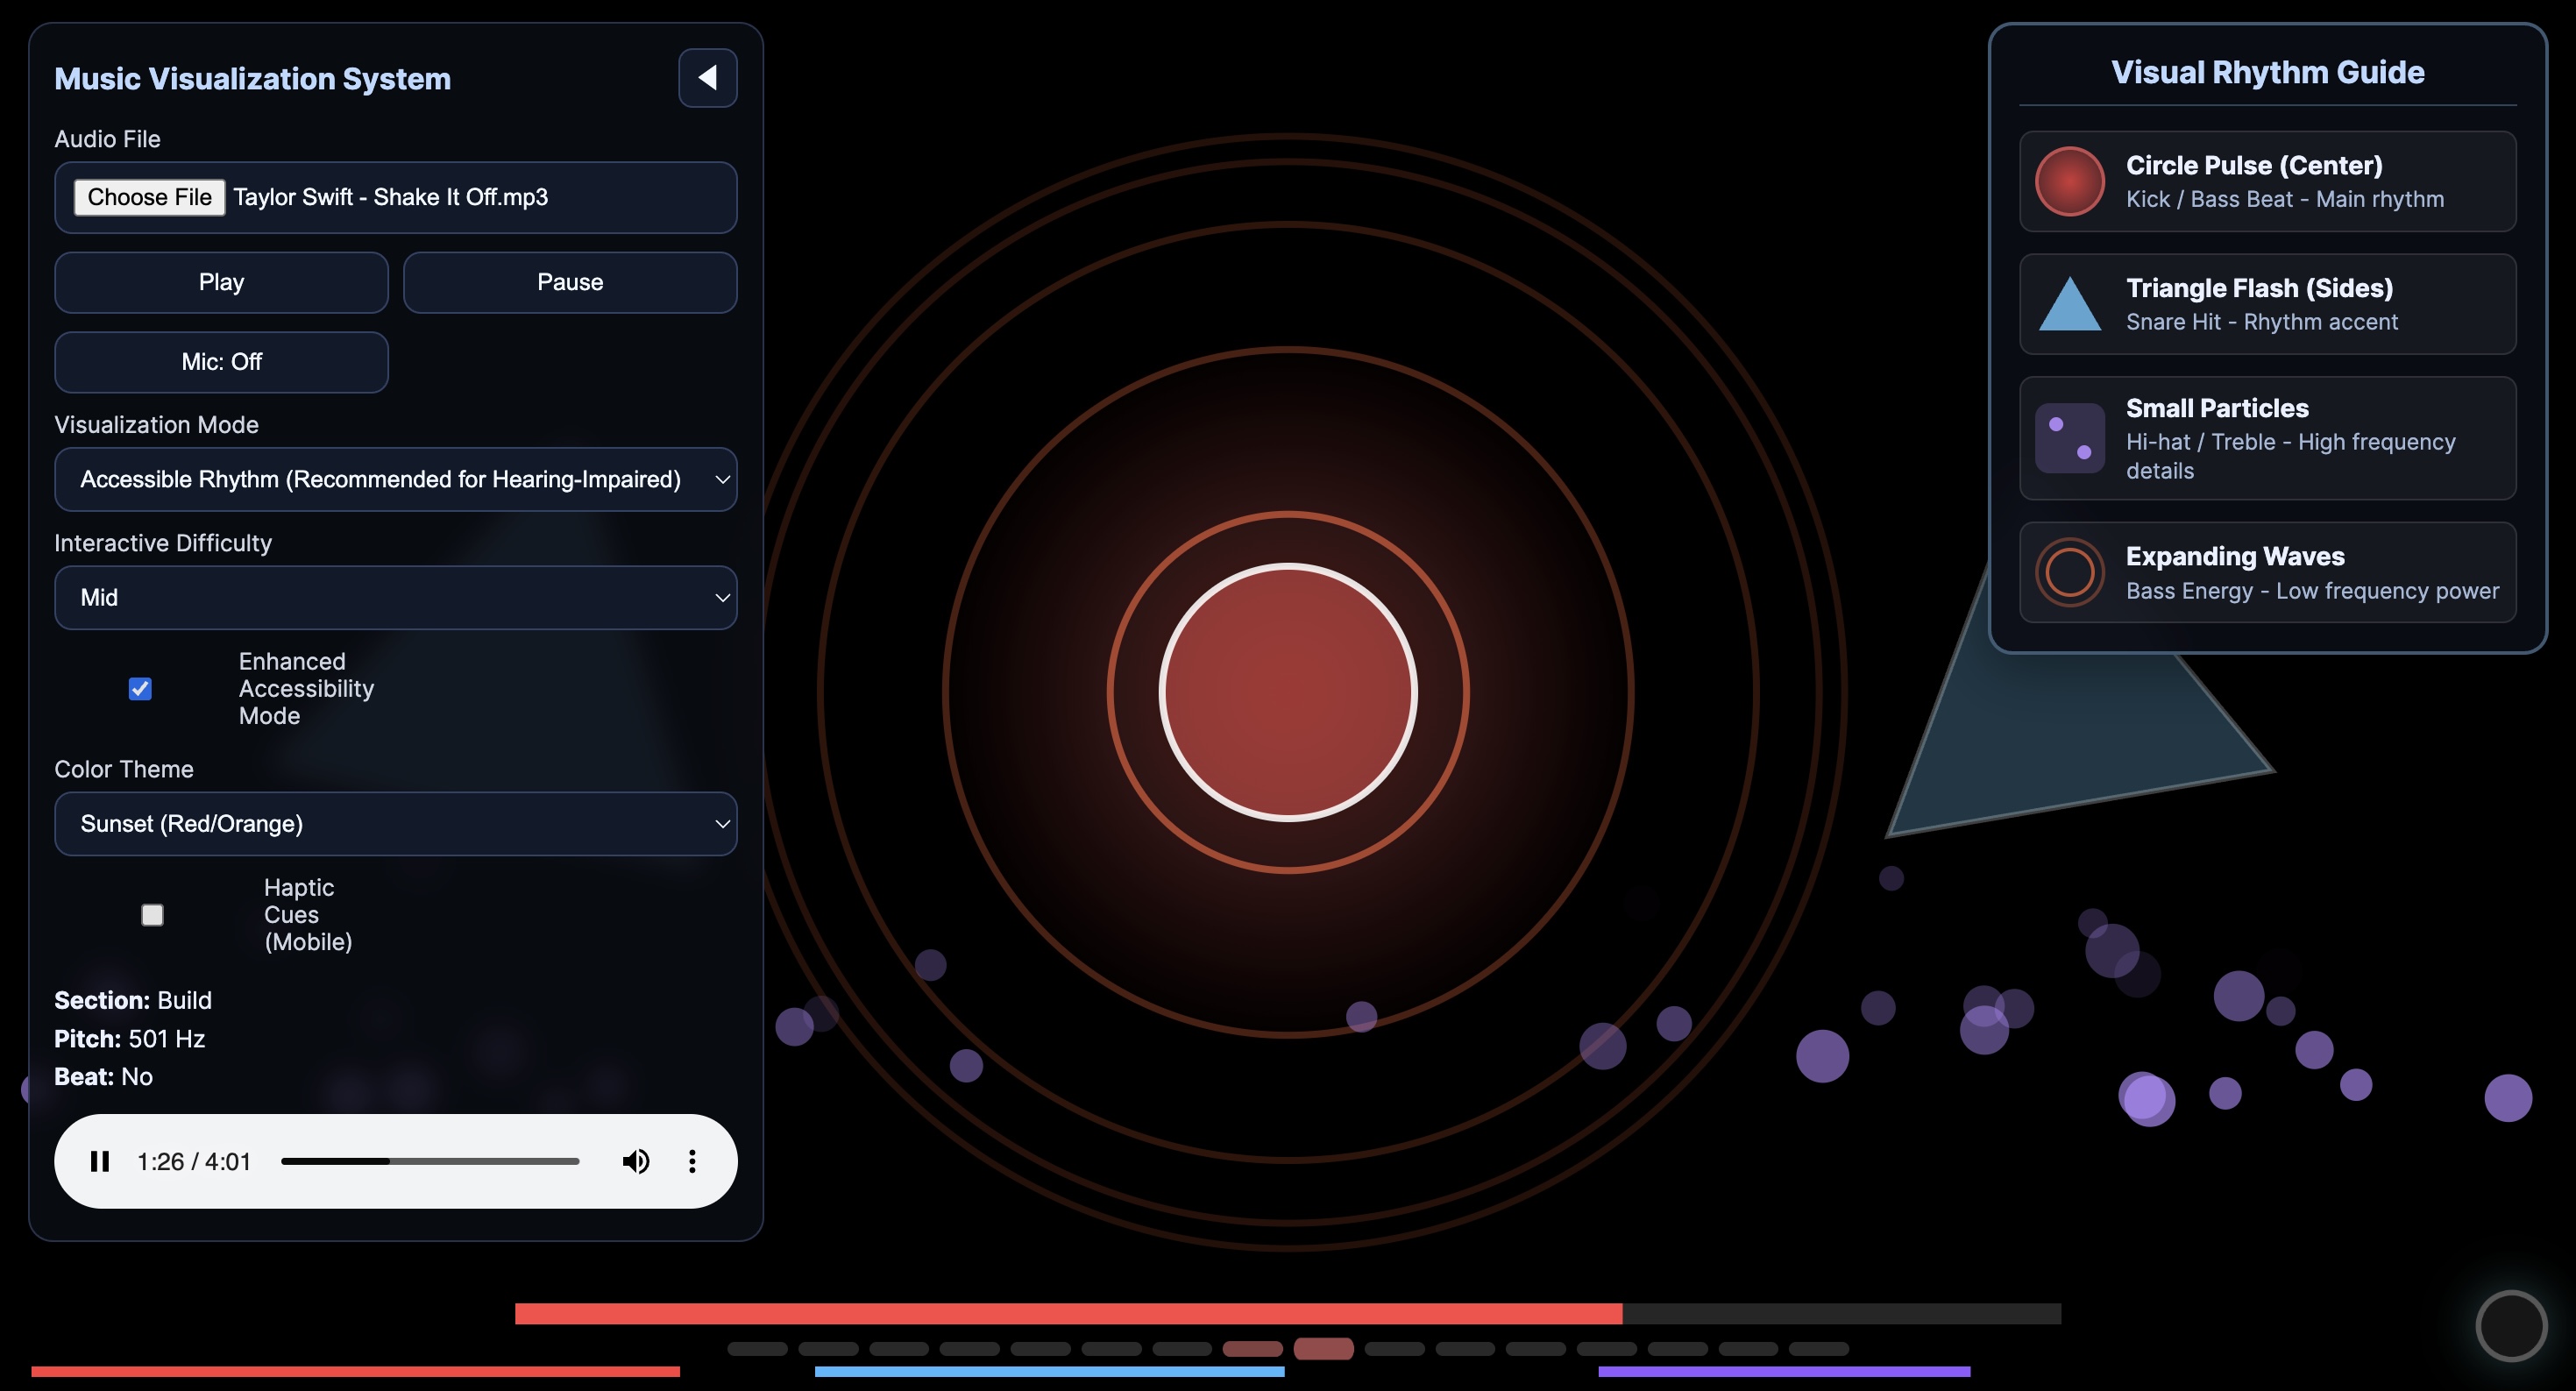Mute audio with the speaker icon

[x=636, y=1161]
